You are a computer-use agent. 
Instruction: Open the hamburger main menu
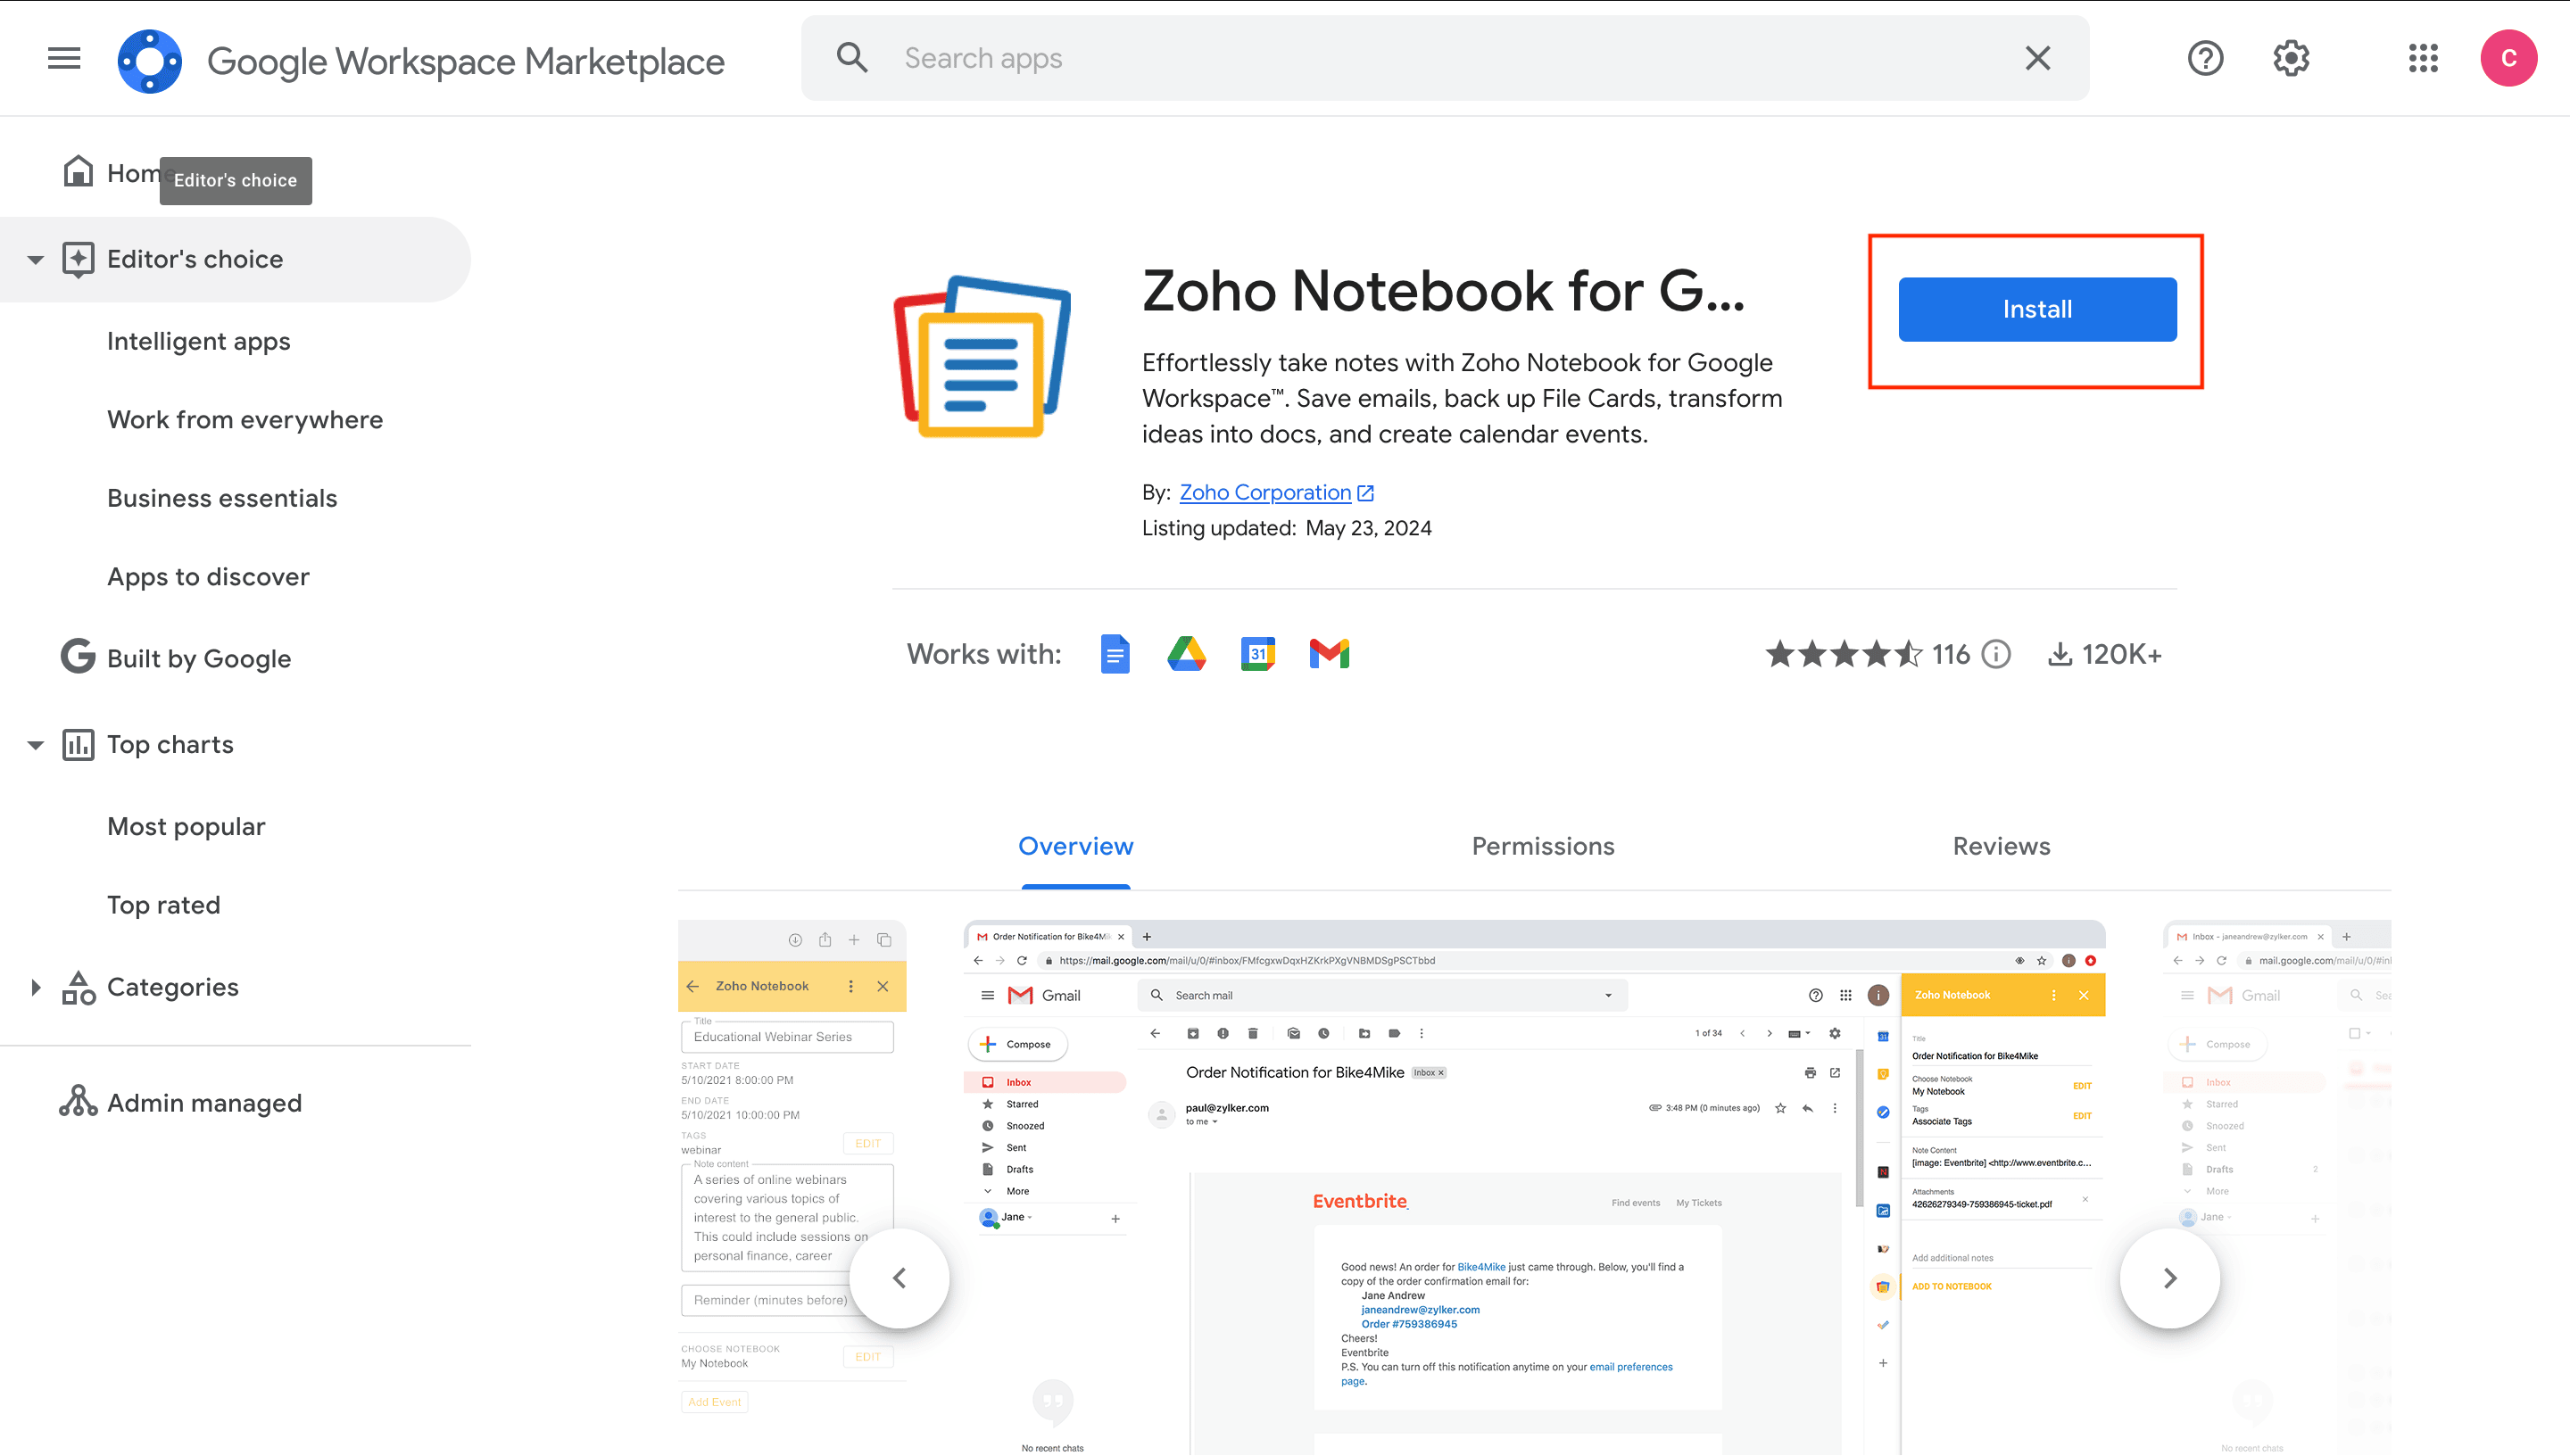[64, 58]
